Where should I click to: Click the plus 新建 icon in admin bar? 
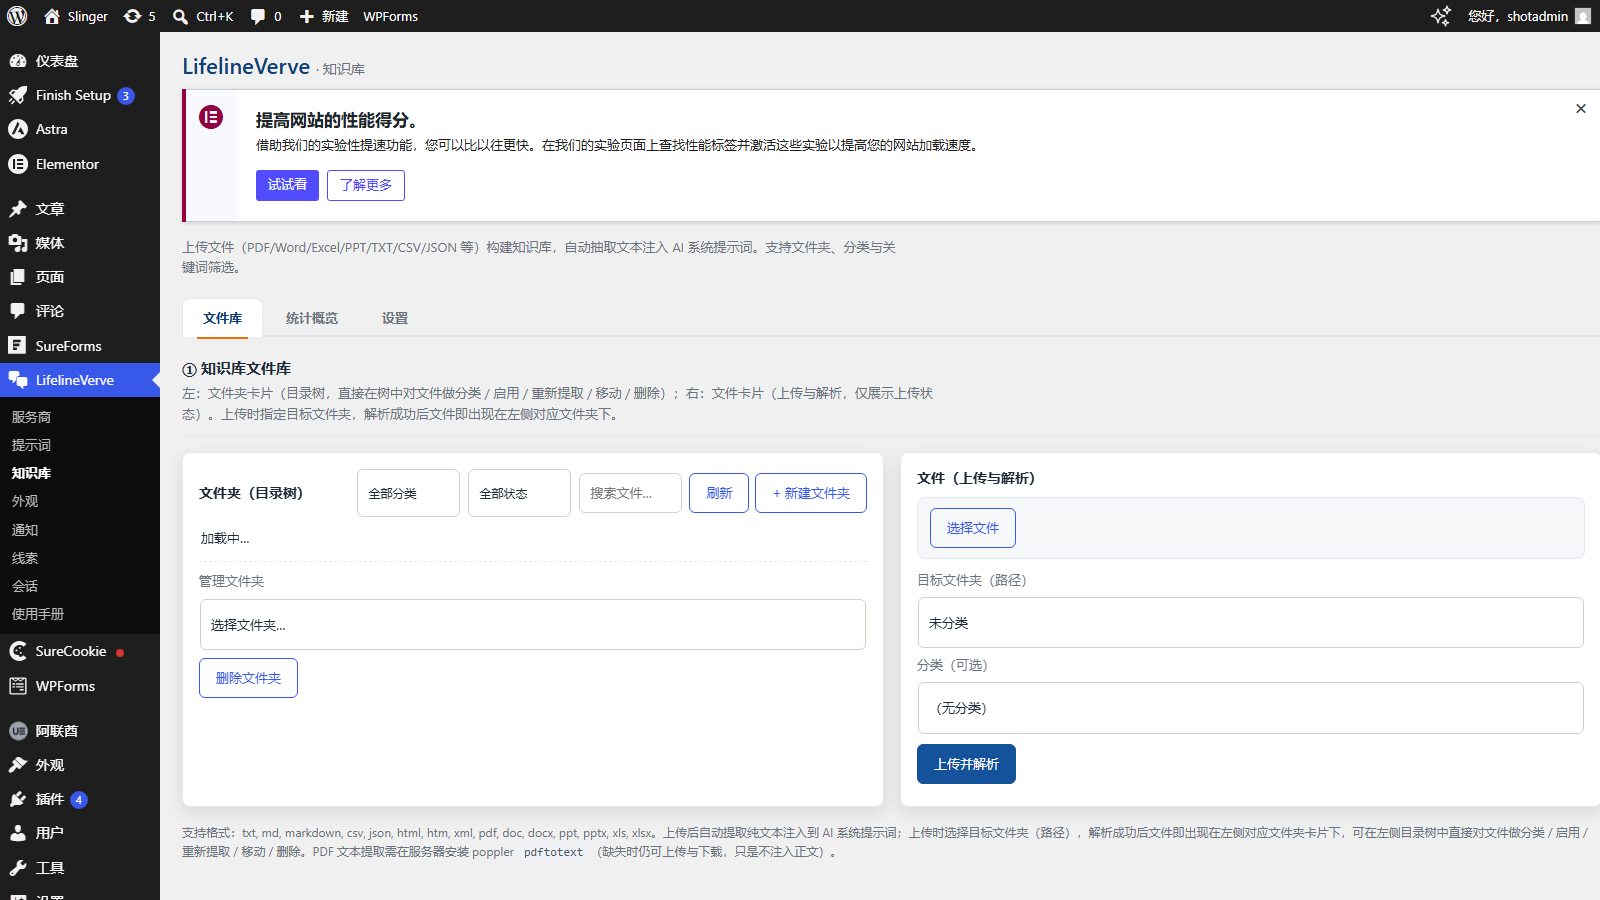307,16
